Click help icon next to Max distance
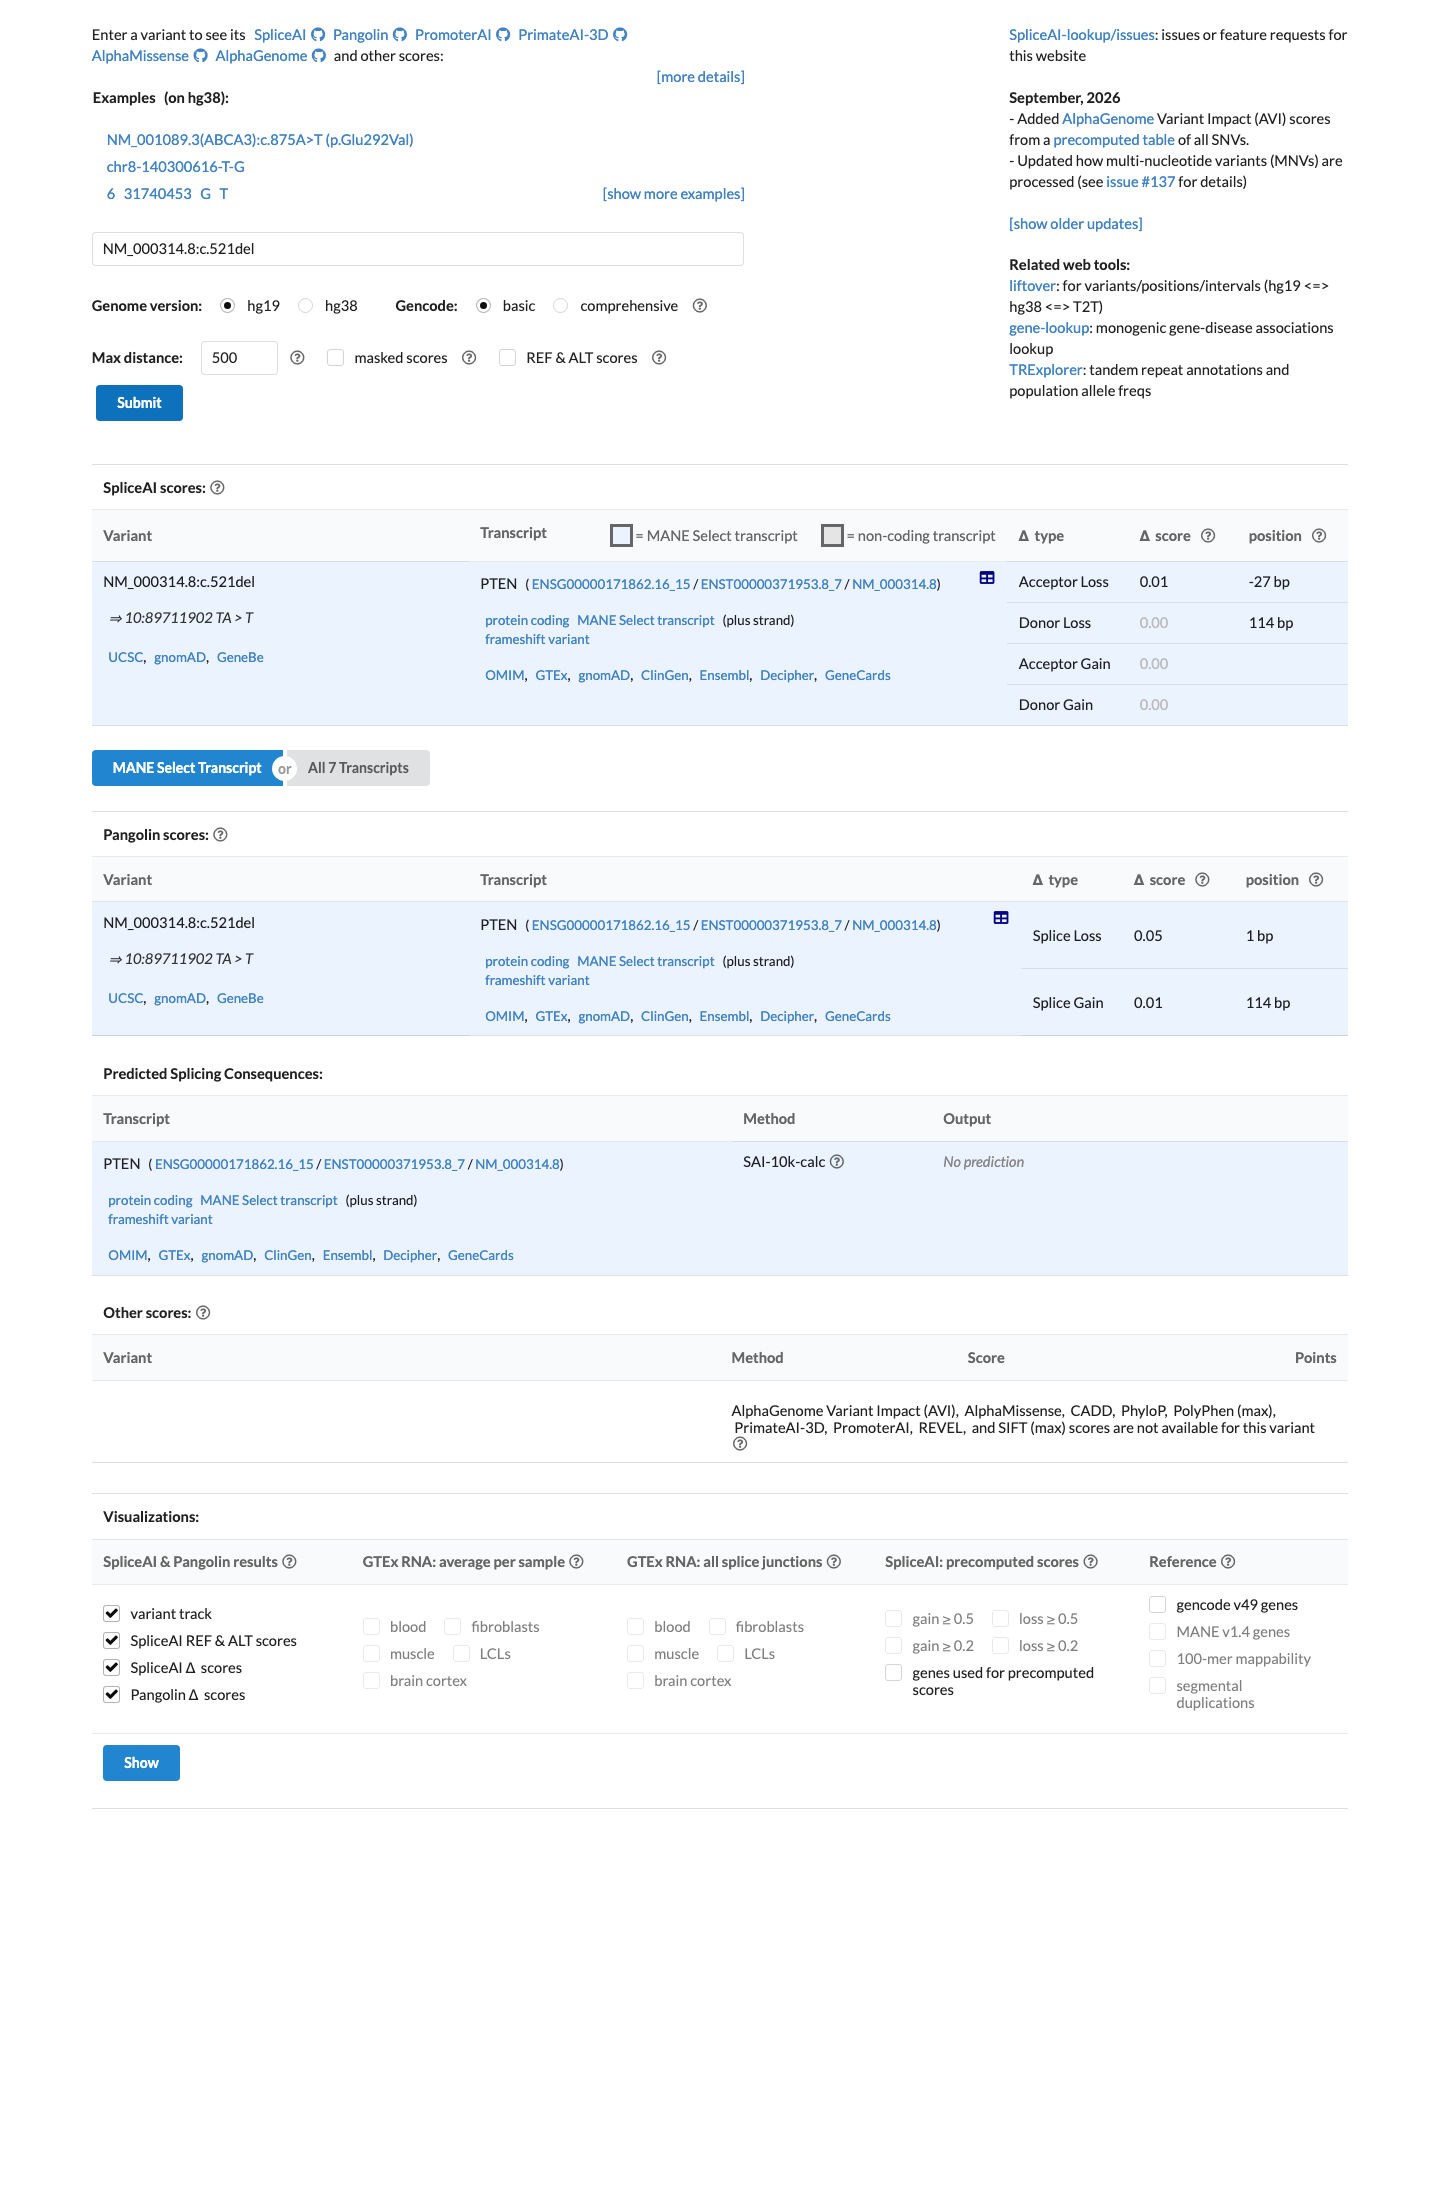The image size is (1454, 2200). (297, 358)
